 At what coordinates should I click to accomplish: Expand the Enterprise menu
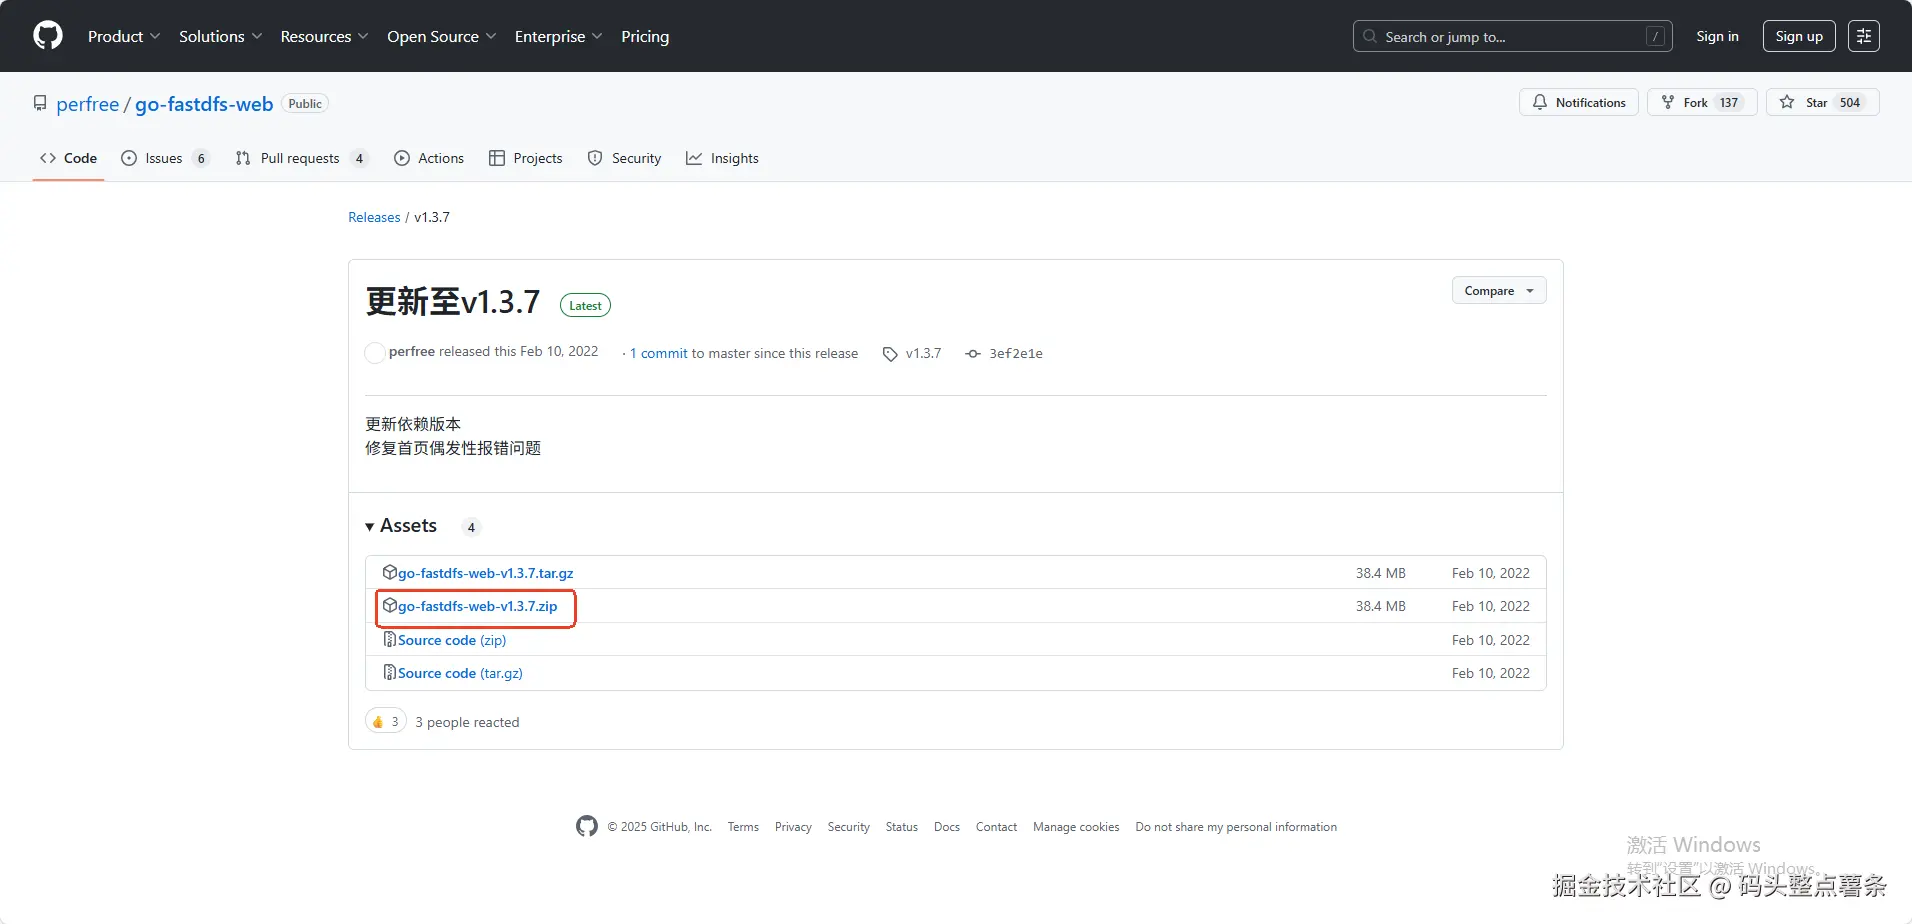[559, 36]
